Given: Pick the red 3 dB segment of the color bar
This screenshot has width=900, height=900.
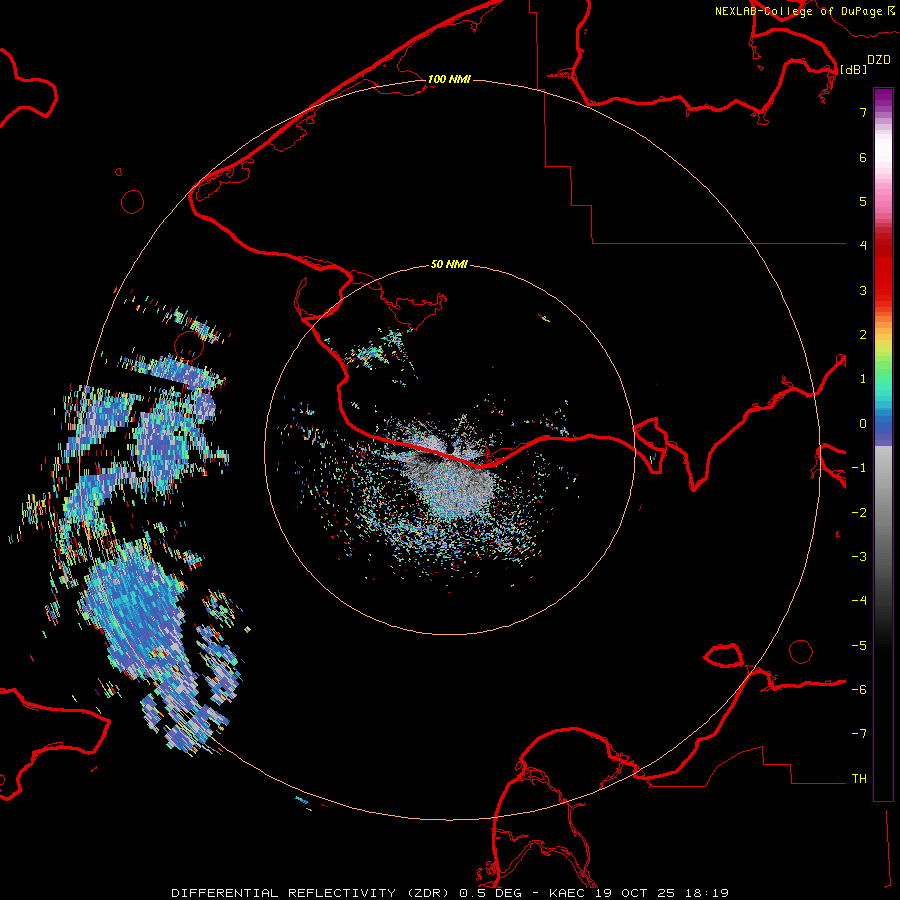Looking at the screenshot, I should click(x=883, y=290).
